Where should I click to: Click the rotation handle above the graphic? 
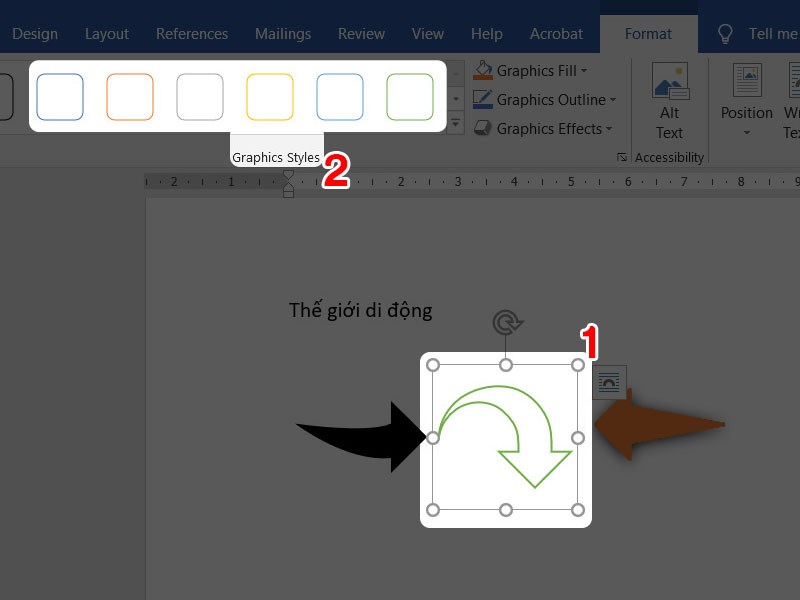[x=507, y=323]
